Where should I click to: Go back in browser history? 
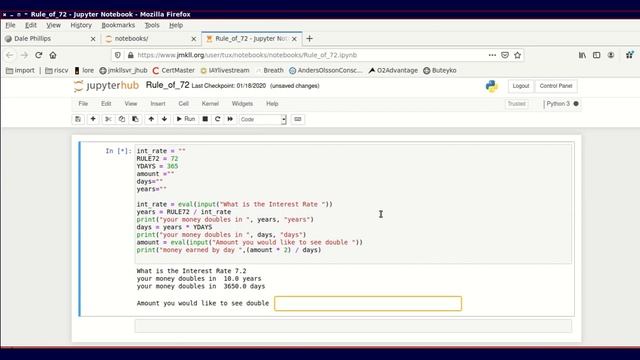10,55
